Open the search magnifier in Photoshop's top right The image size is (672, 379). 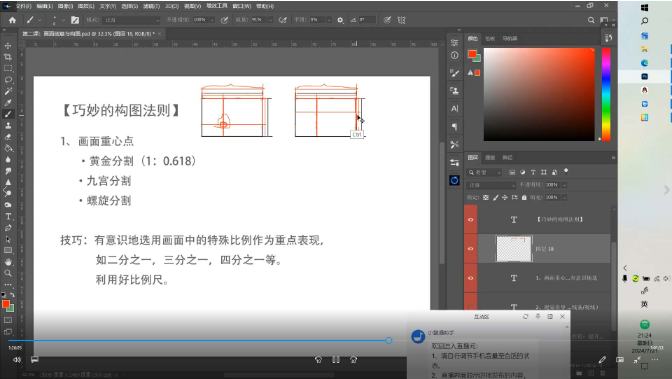point(591,20)
